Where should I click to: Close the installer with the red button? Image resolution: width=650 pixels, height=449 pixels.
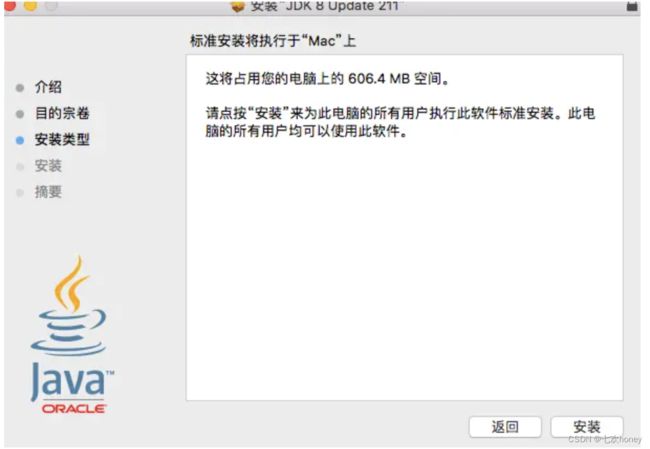pyautogui.click(x=10, y=5)
